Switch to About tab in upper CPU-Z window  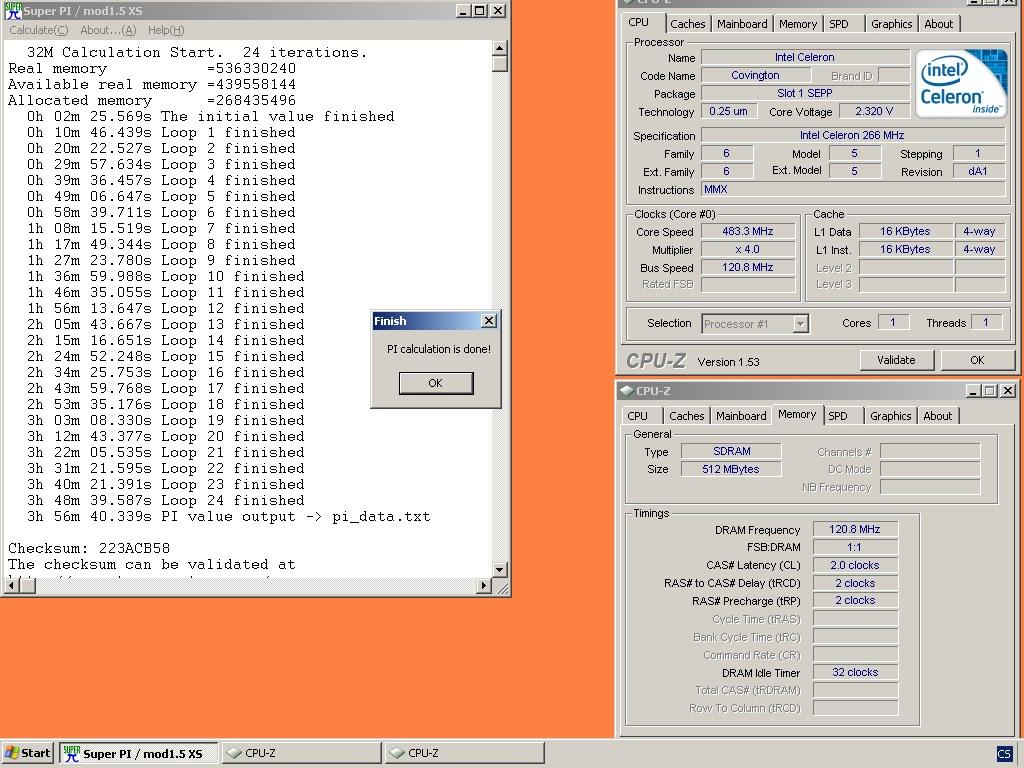point(938,24)
